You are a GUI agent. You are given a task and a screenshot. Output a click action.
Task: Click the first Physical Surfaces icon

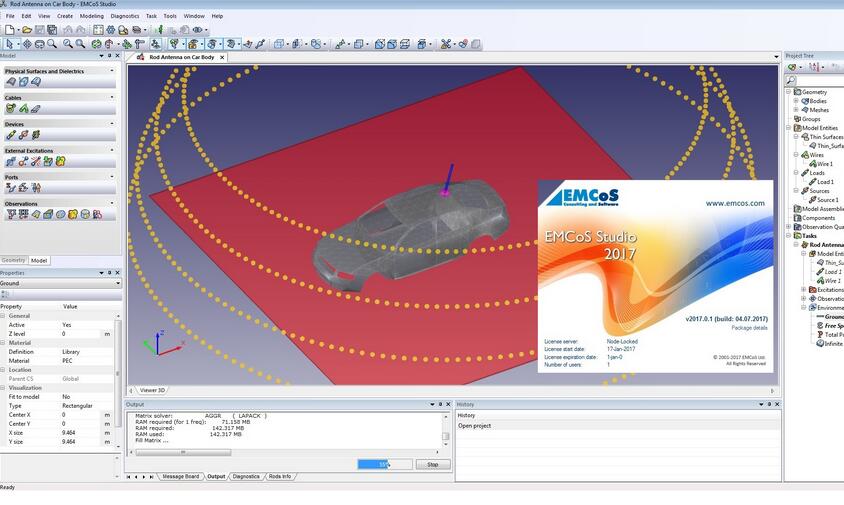11,82
